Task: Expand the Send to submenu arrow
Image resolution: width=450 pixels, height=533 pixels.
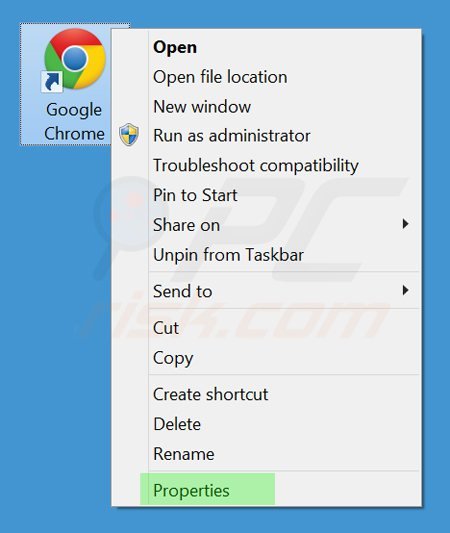Action: 405,291
